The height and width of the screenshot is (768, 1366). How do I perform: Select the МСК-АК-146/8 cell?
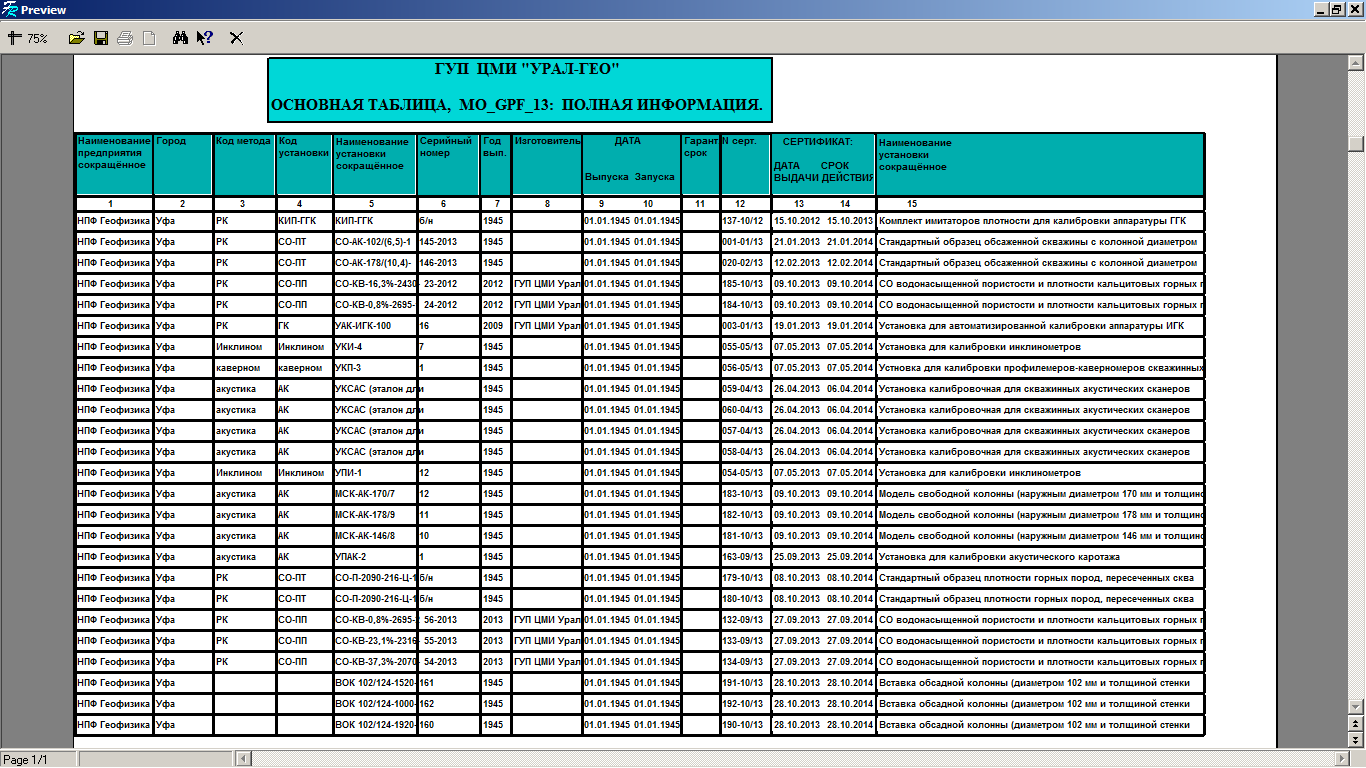click(375, 536)
